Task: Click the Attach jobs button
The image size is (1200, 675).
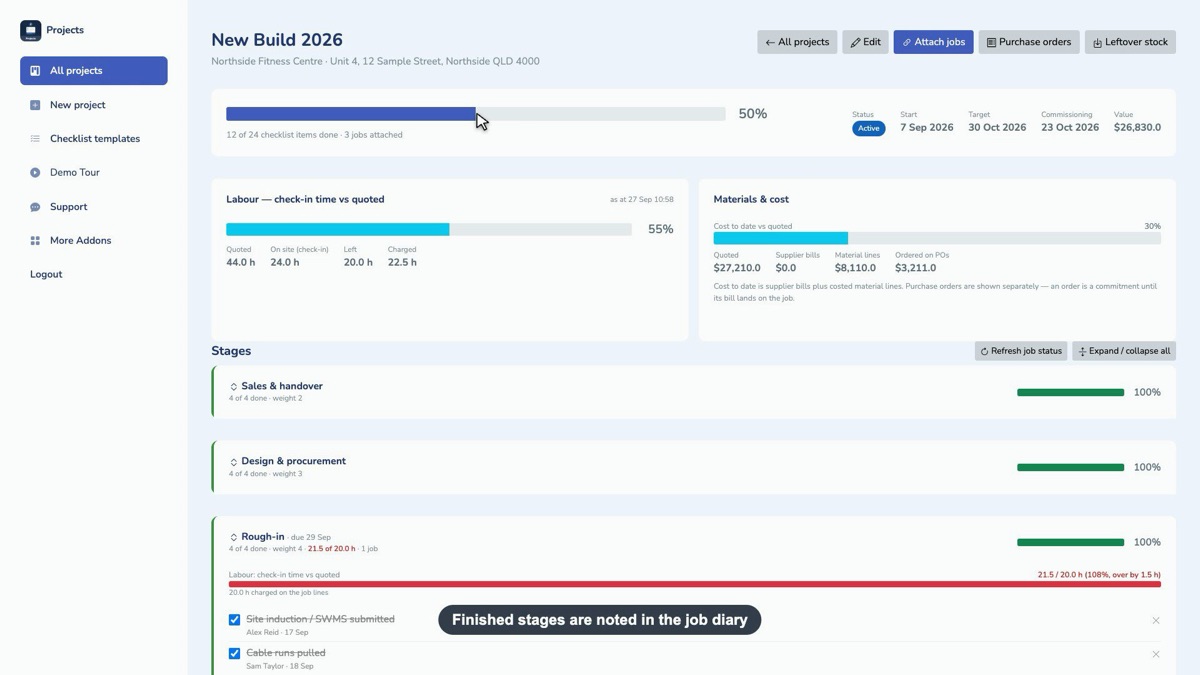Action: click(933, 42)
